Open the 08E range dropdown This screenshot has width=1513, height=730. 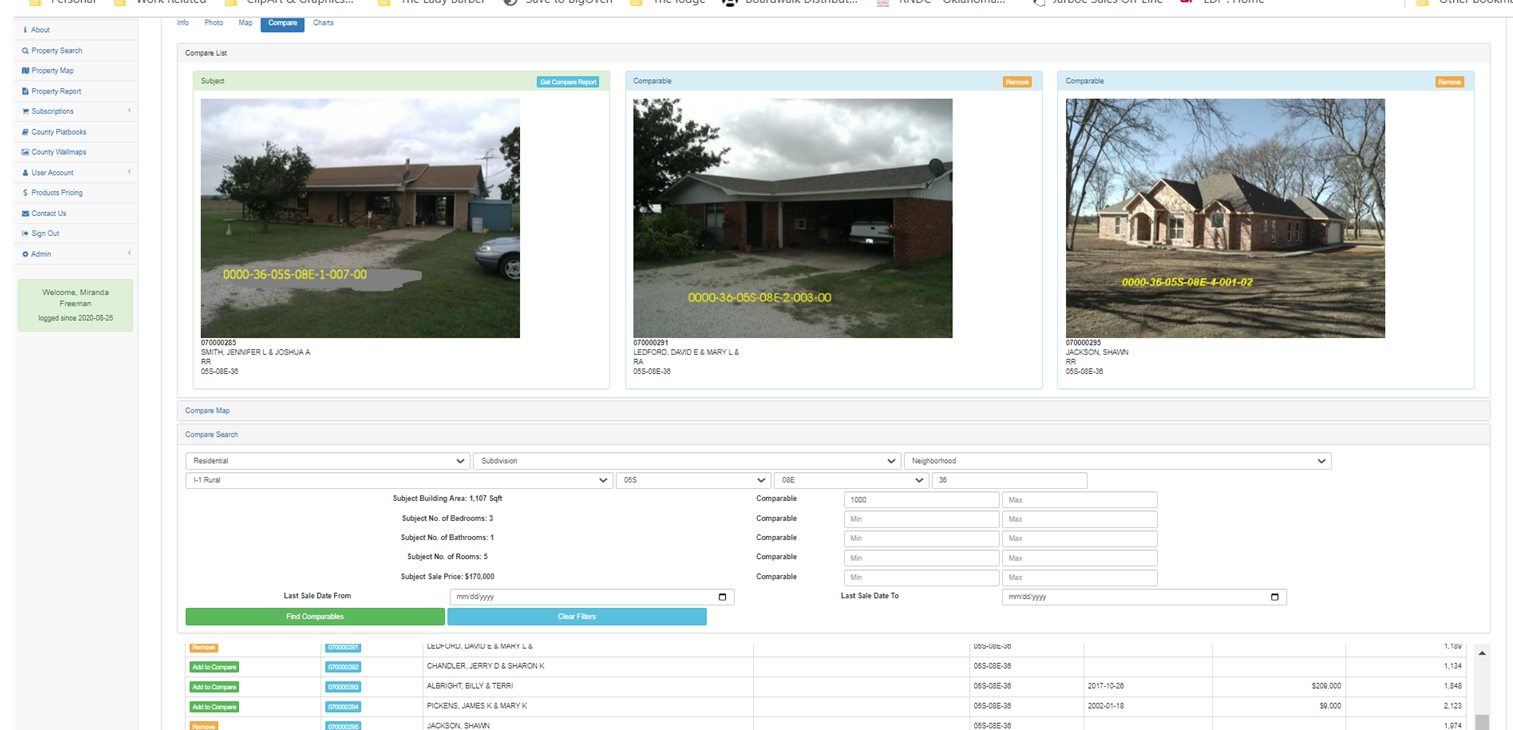pyautogui.click(x=852, y=480)
